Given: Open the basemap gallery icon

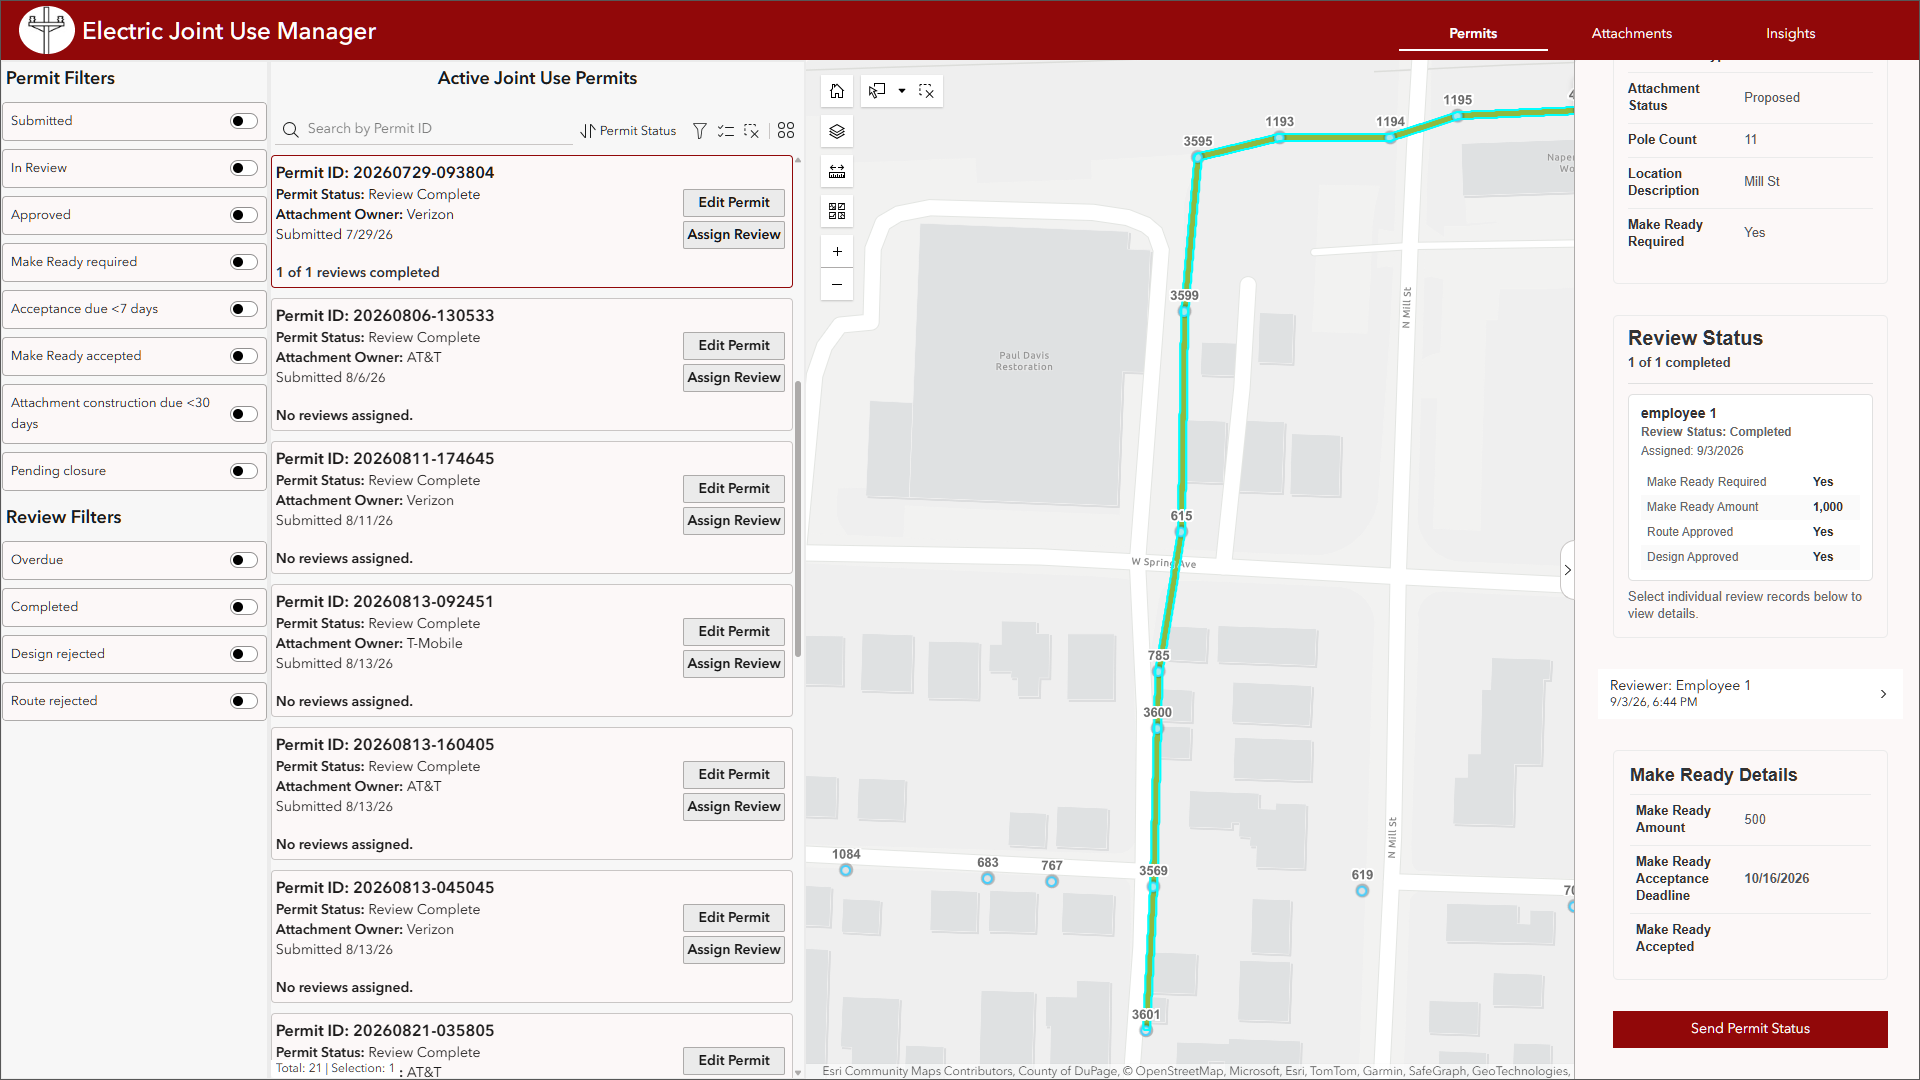Looking at the screenshot, I should [837, 211].
